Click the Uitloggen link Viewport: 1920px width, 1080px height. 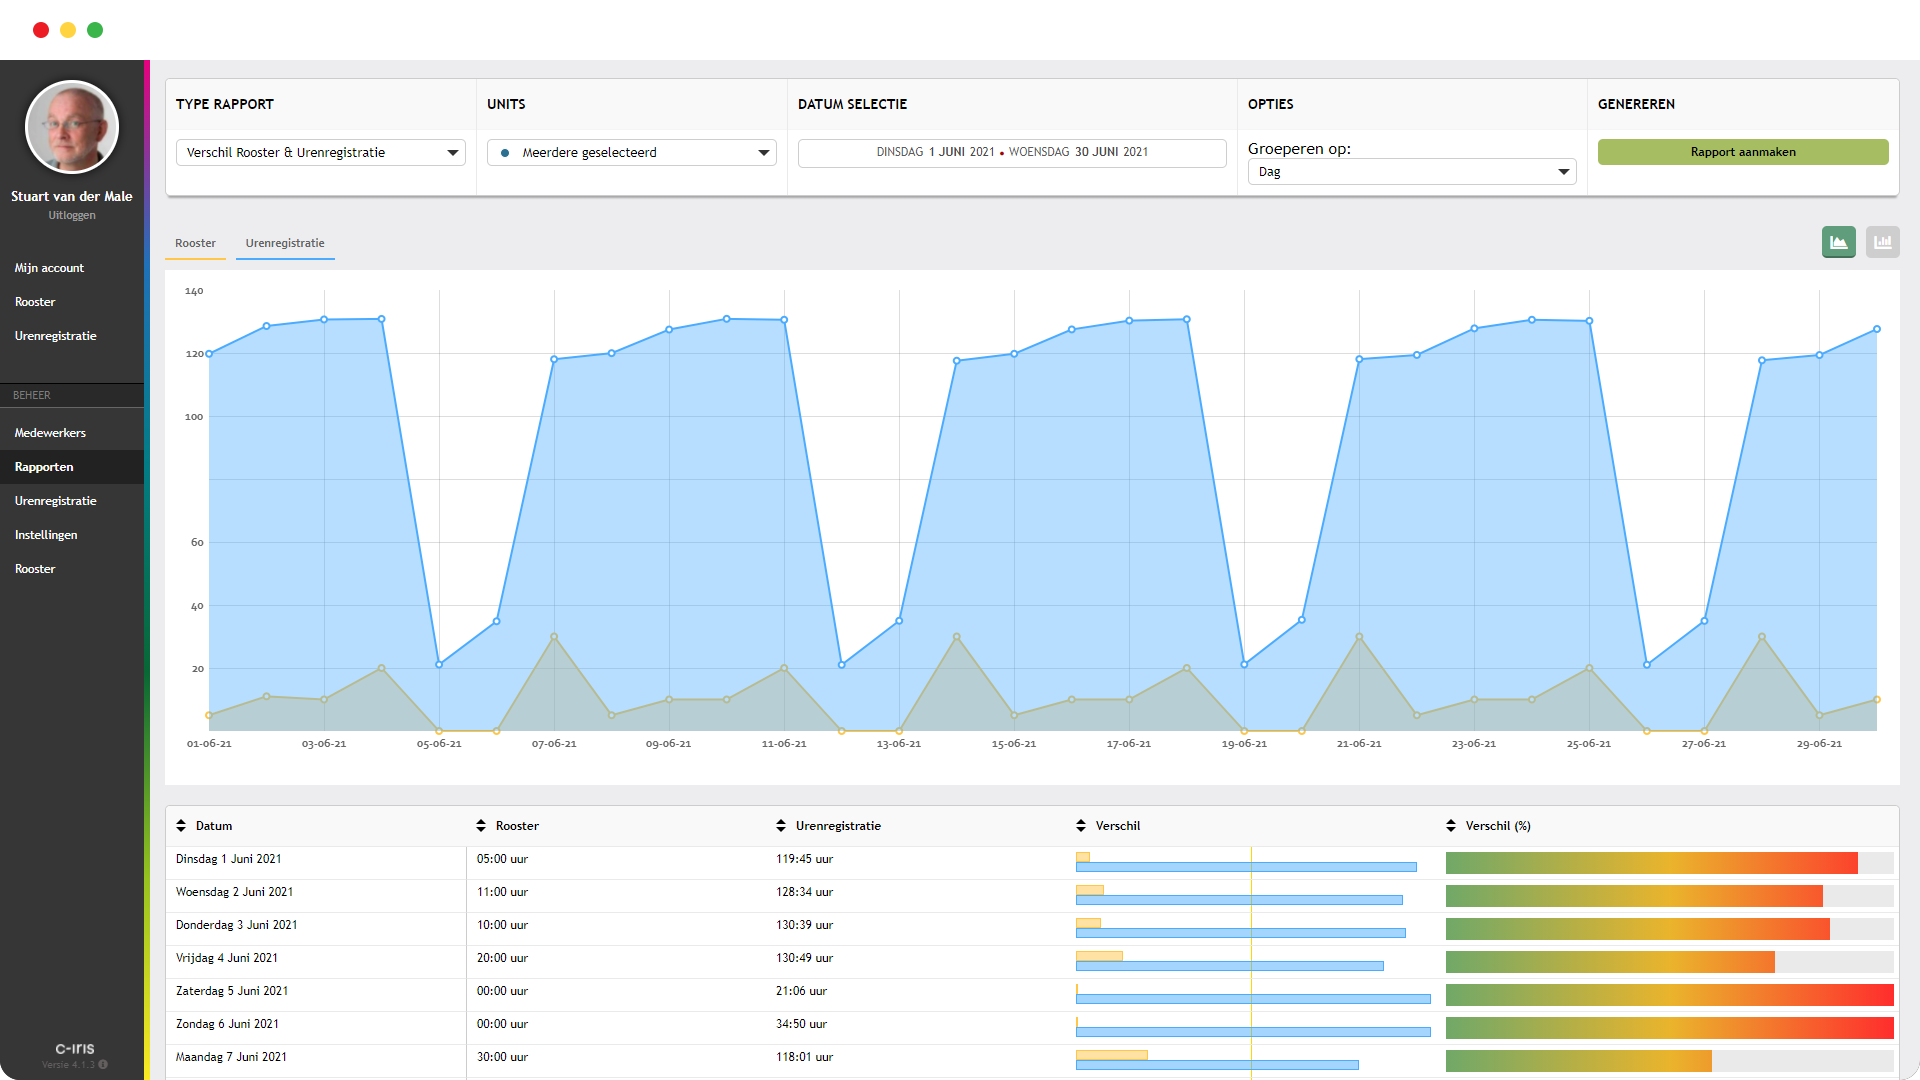click(x=72, y=215)
